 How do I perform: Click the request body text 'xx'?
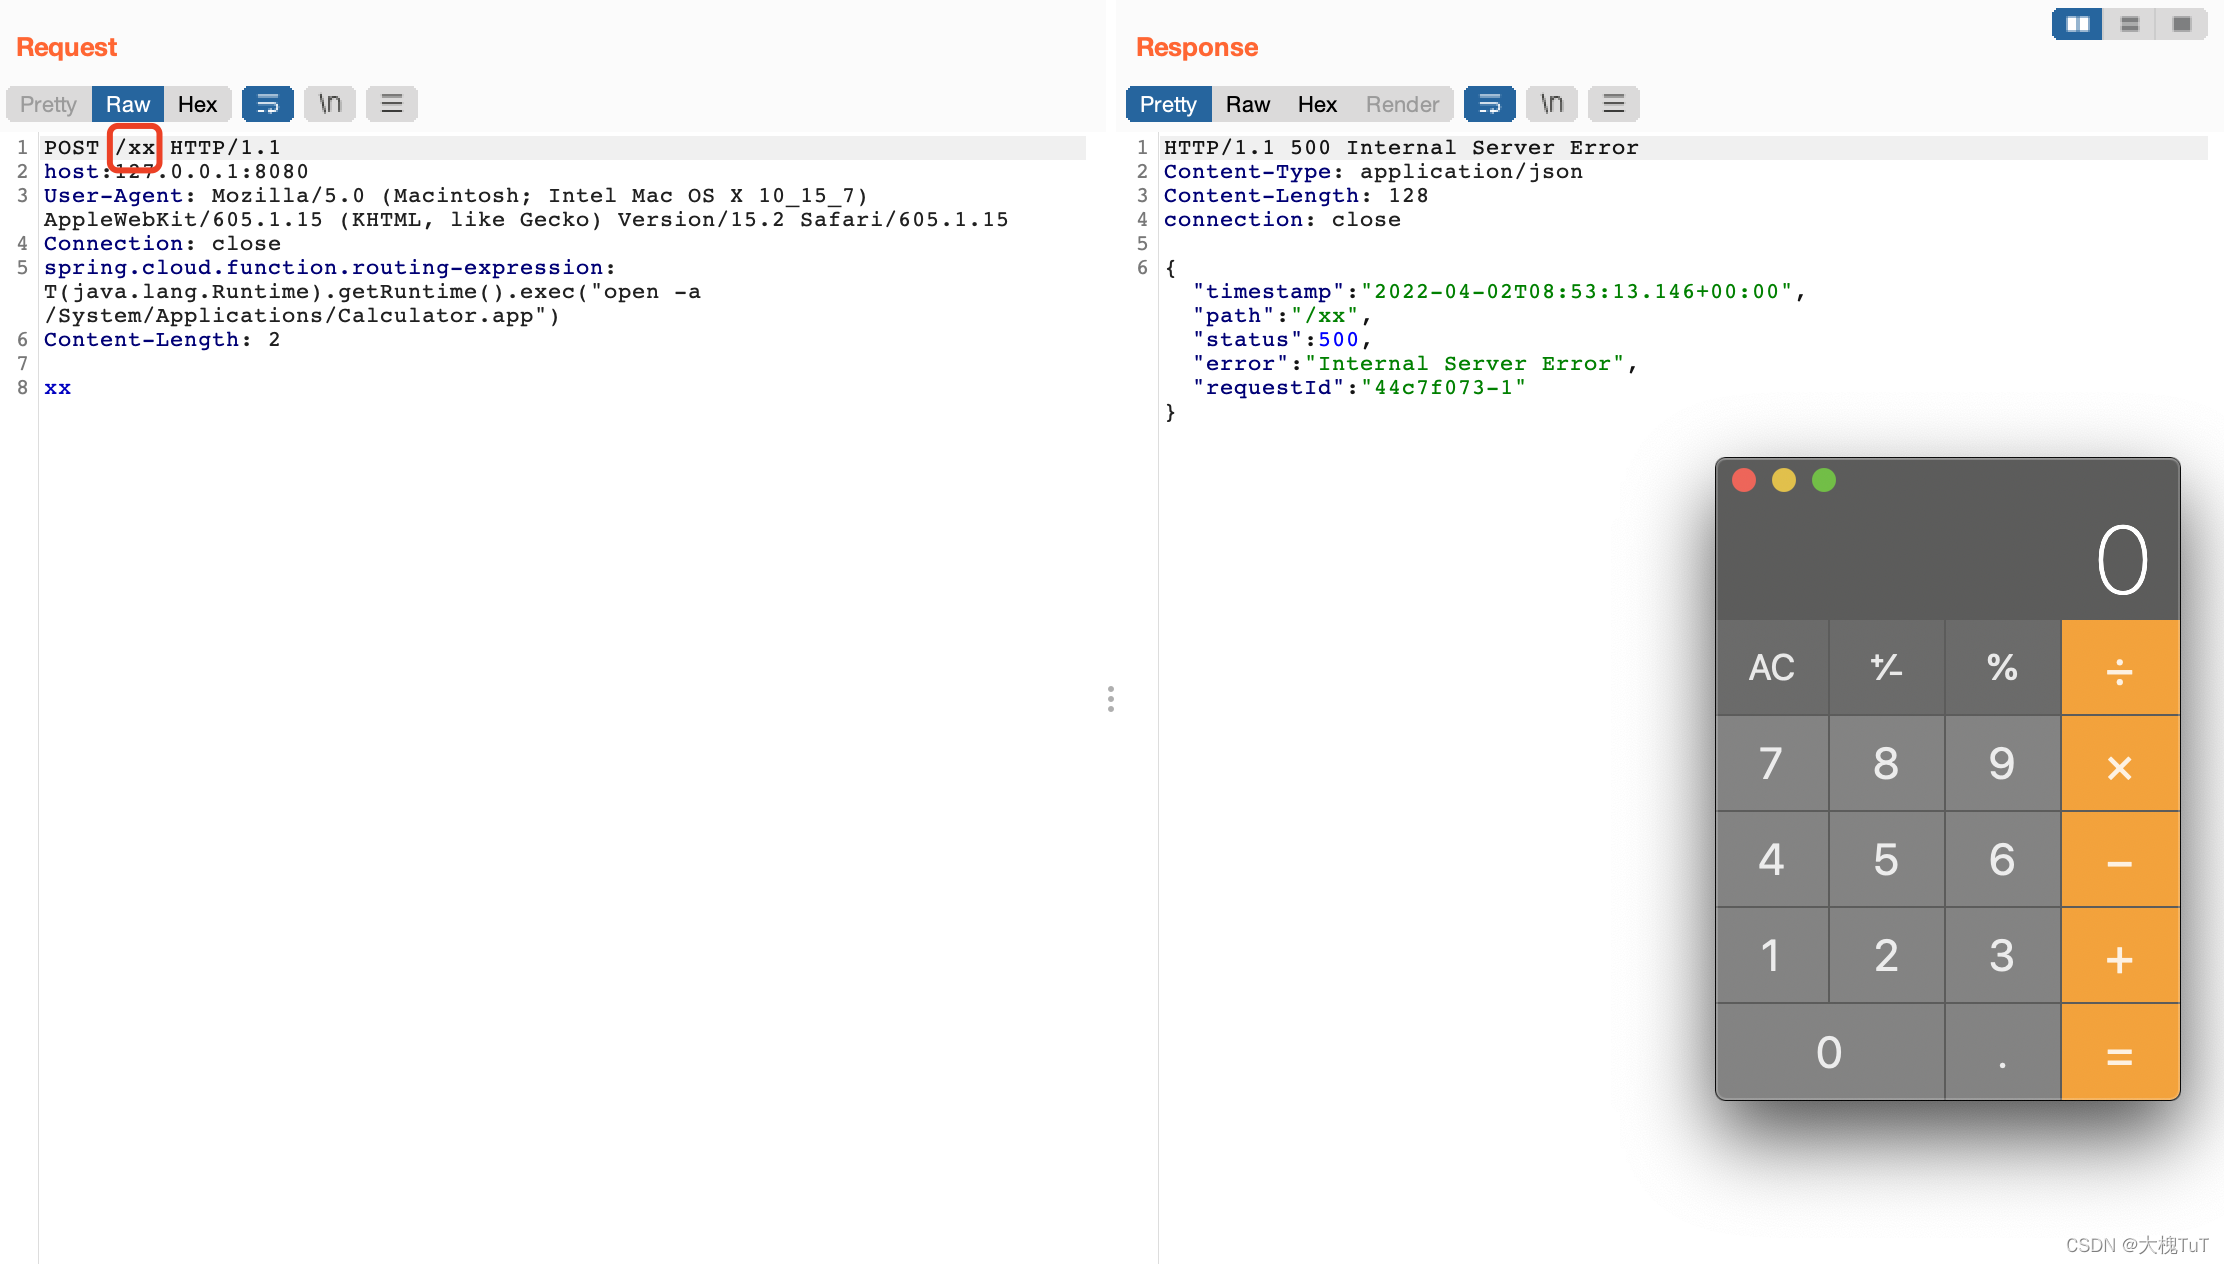(57, 388)
